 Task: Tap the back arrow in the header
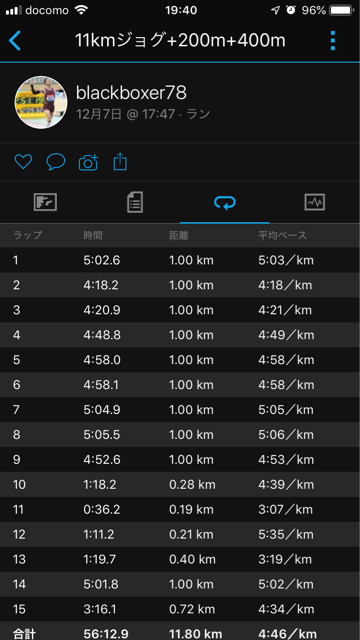[x=15, y=41]
